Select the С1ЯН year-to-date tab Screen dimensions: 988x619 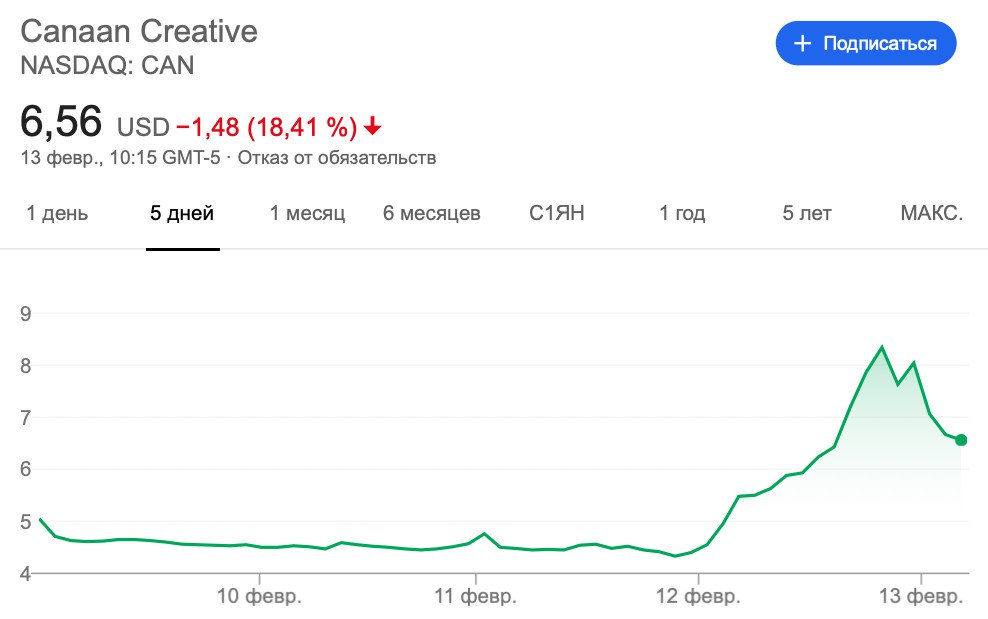pos(557,213)
